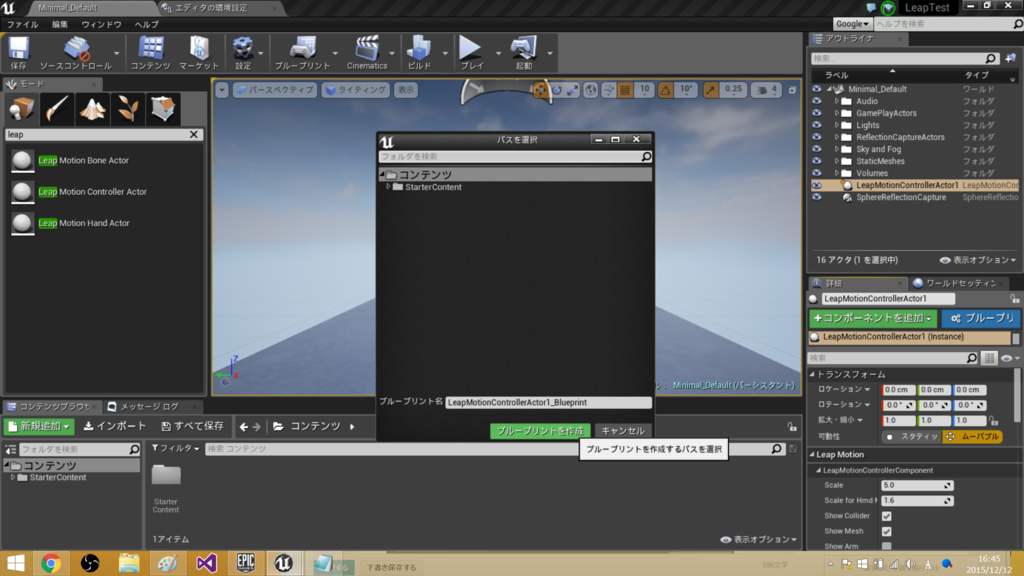Maximize viewport using the restore icon
This screenshot has width=1024, height=576.
click(x=792, y=90)
